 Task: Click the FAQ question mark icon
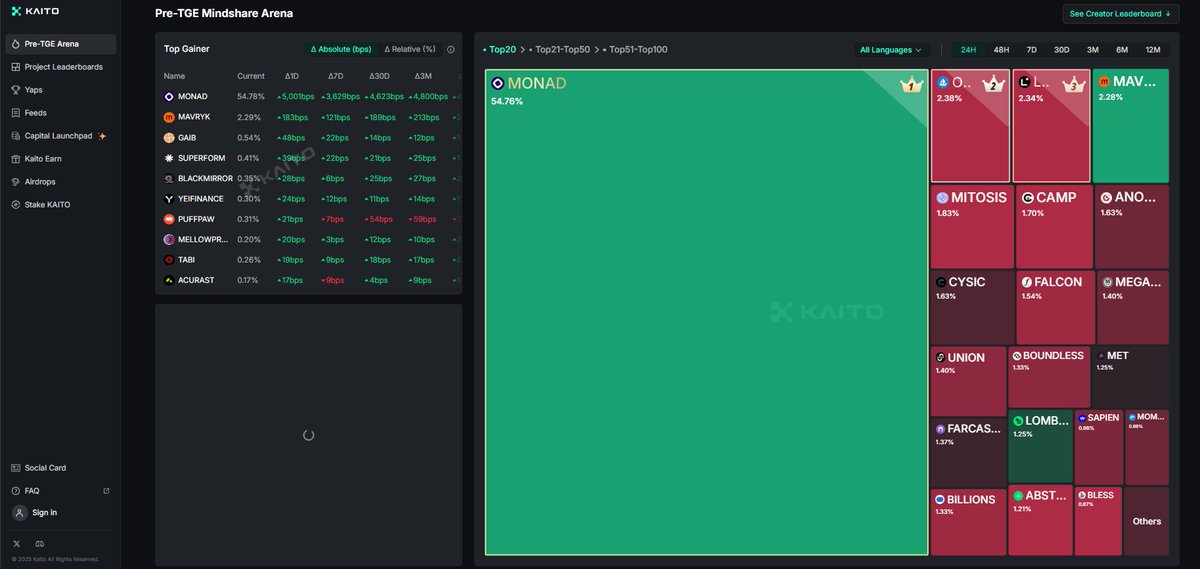[x=16, y=491]
